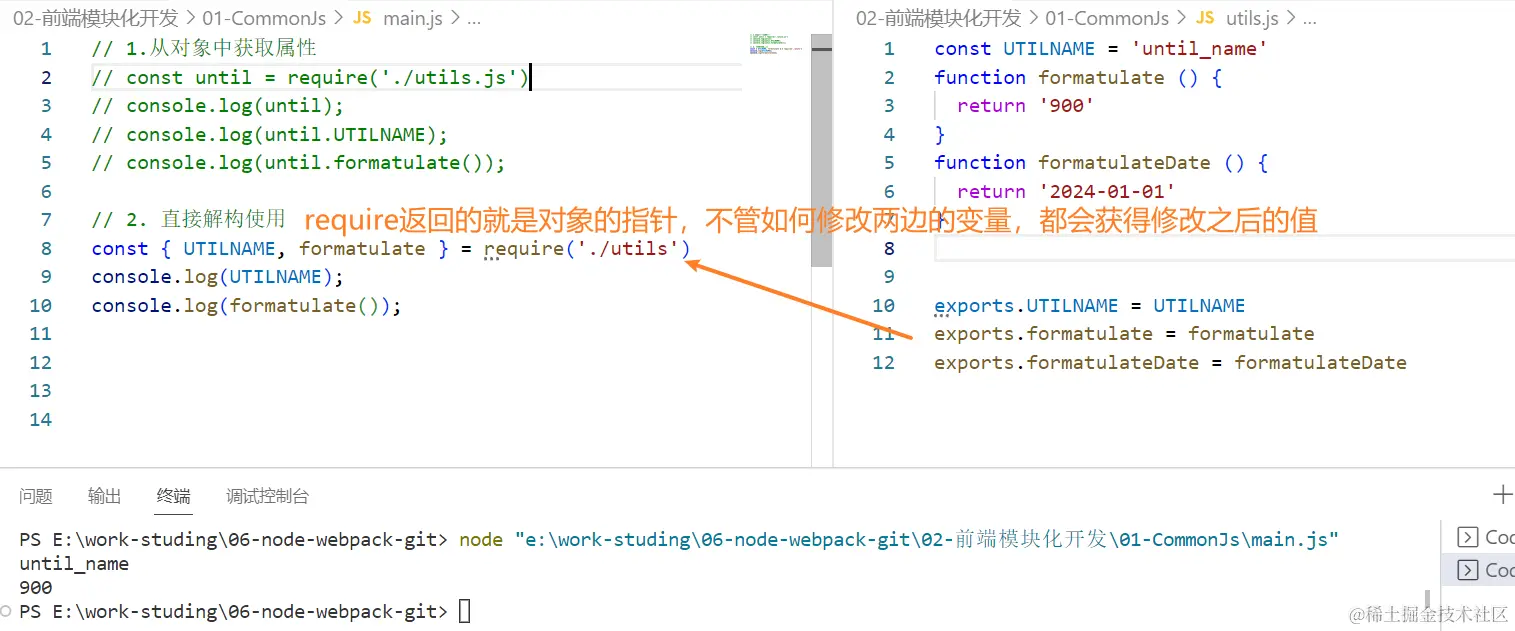1515x631 pixels.
Task: Open the 调试控制台 panel tab
Action: tap(267, 495)
